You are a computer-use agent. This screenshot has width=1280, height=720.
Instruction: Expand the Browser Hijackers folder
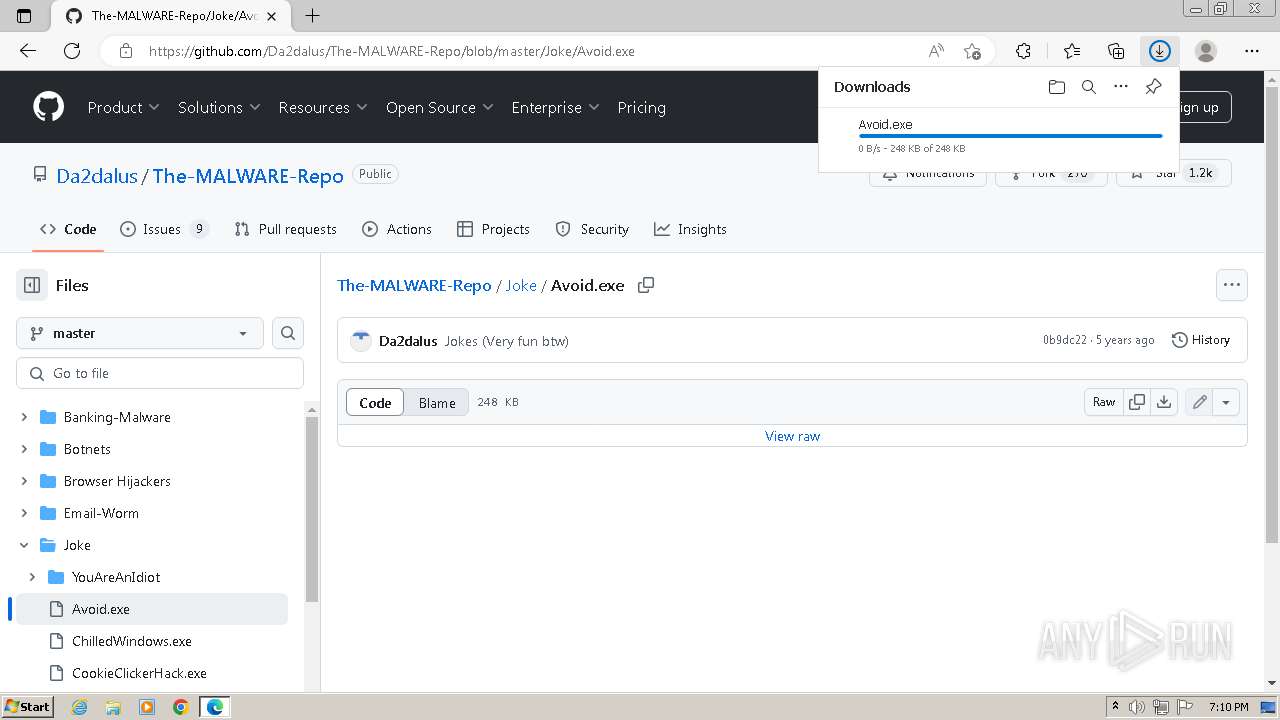click(24, 481)
